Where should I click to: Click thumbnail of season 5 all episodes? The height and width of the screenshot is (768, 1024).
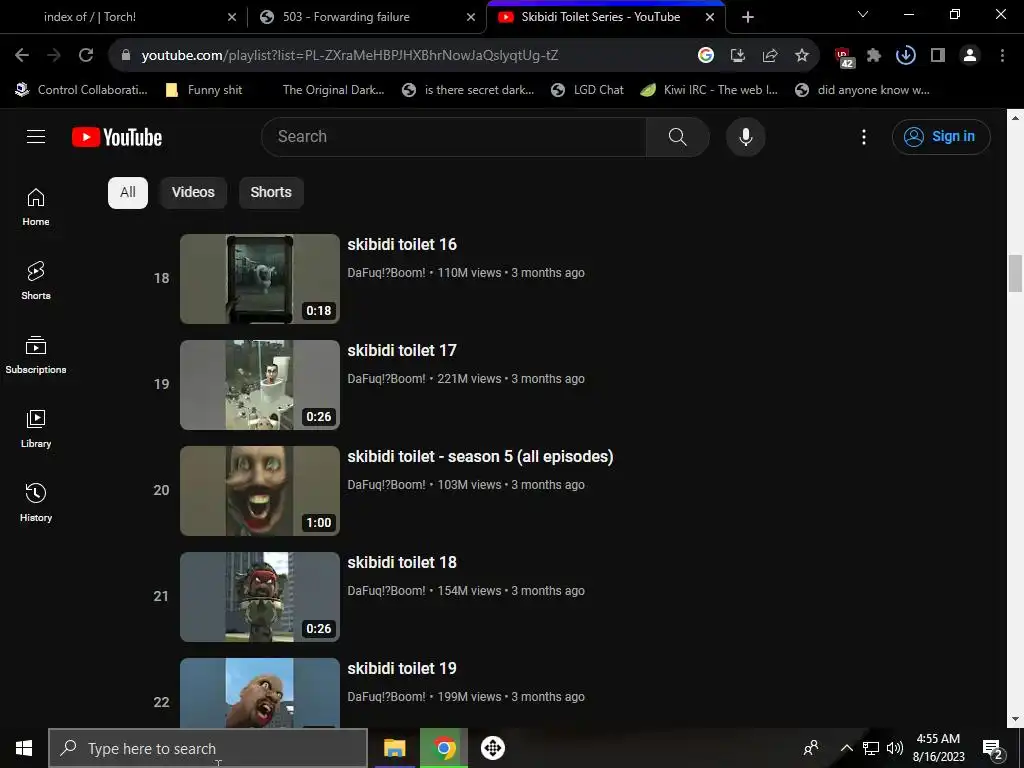click(260, 491)
